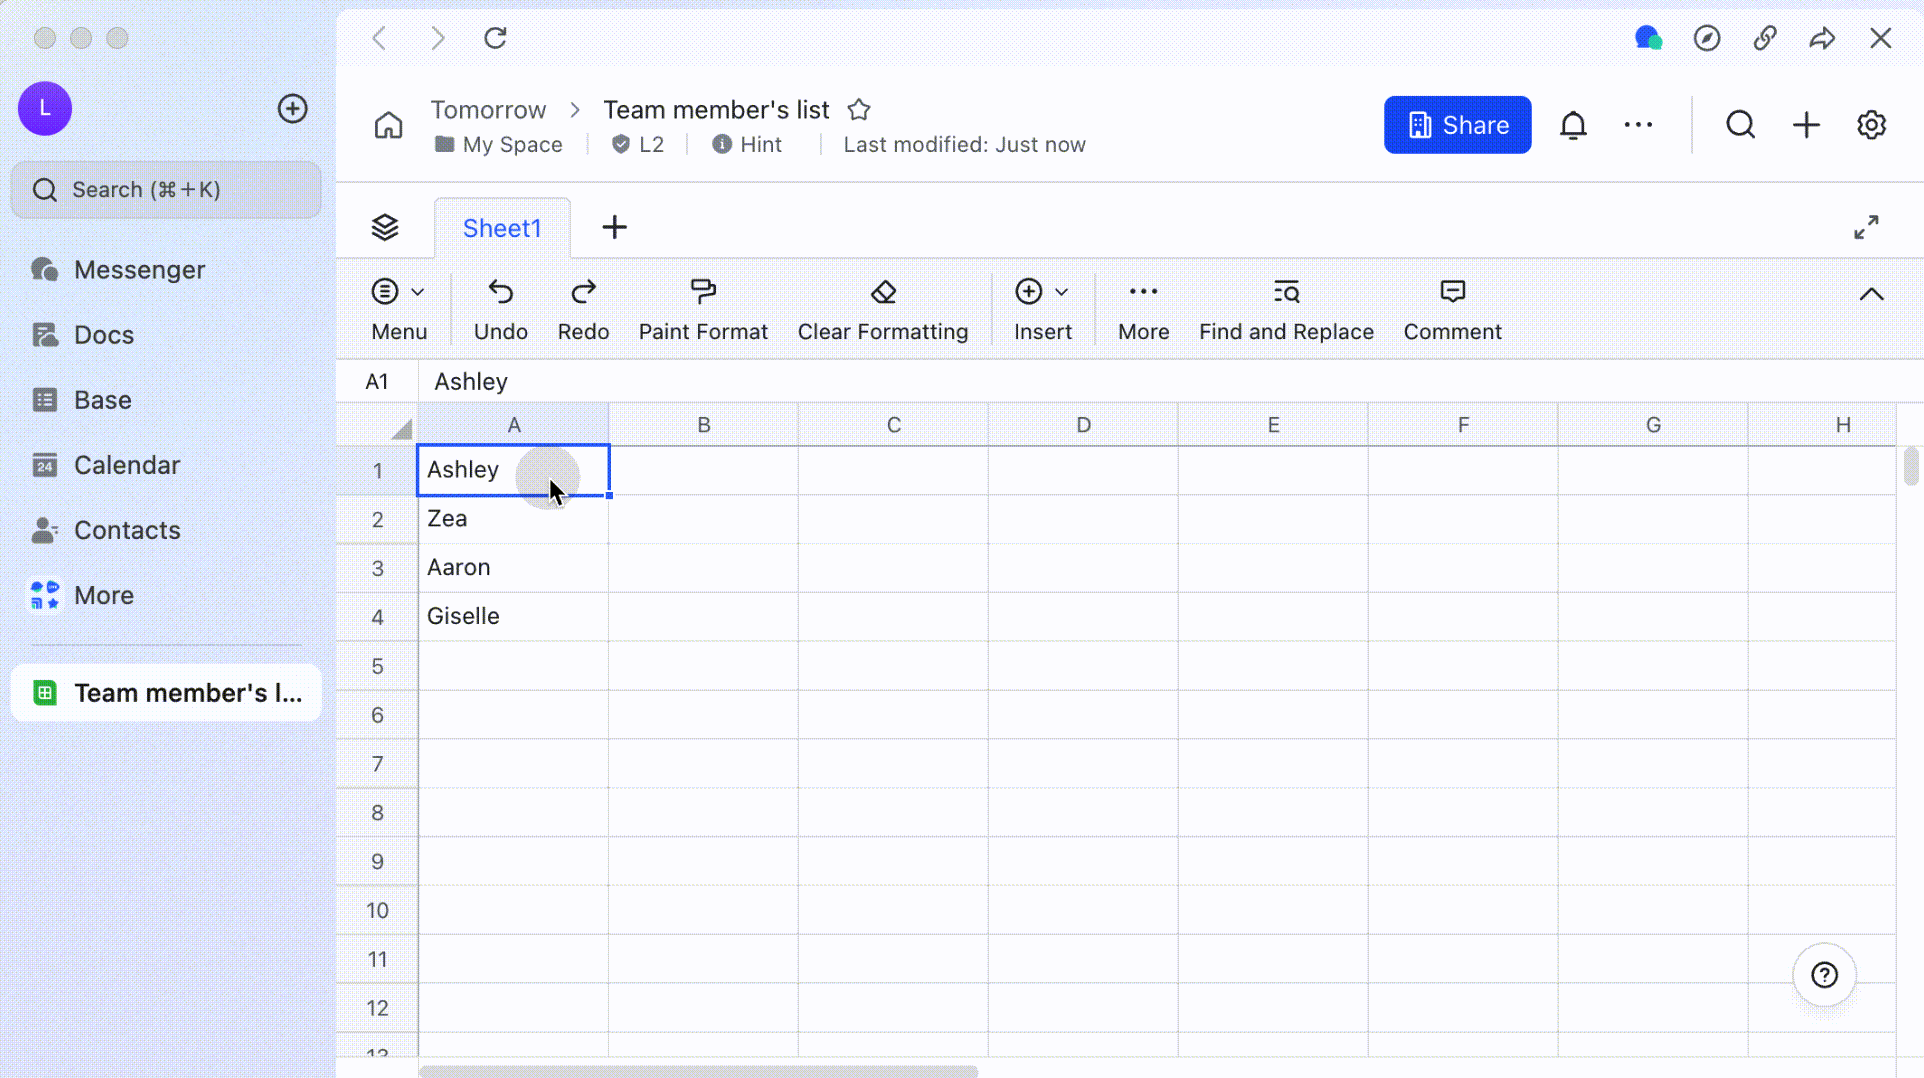Star the Team member's list document
The image size is (1924, 1078).
coord(858,110)
